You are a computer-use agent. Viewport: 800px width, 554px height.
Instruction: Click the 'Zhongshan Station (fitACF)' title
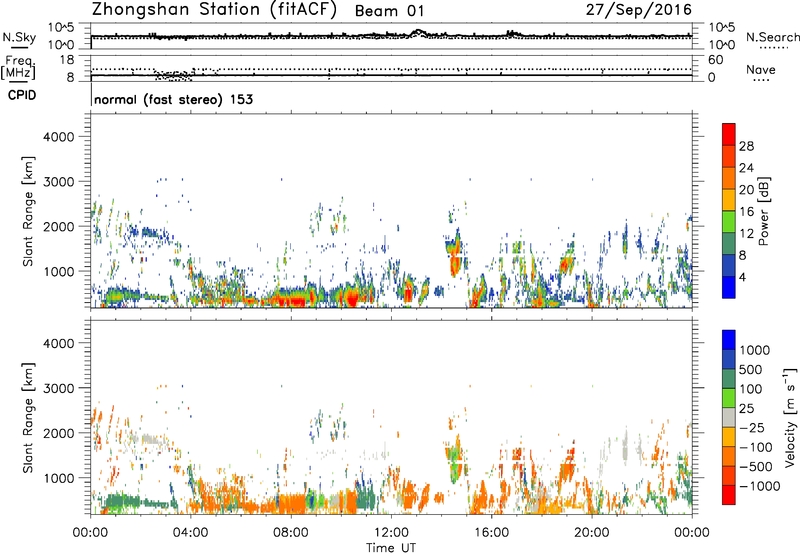pos(214,10)
